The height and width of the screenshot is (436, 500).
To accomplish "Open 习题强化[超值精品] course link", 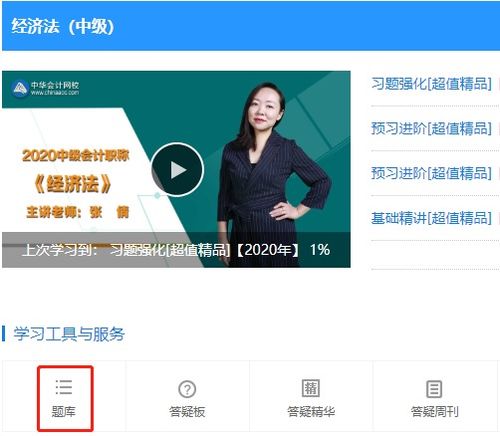I will pos(432,84).
